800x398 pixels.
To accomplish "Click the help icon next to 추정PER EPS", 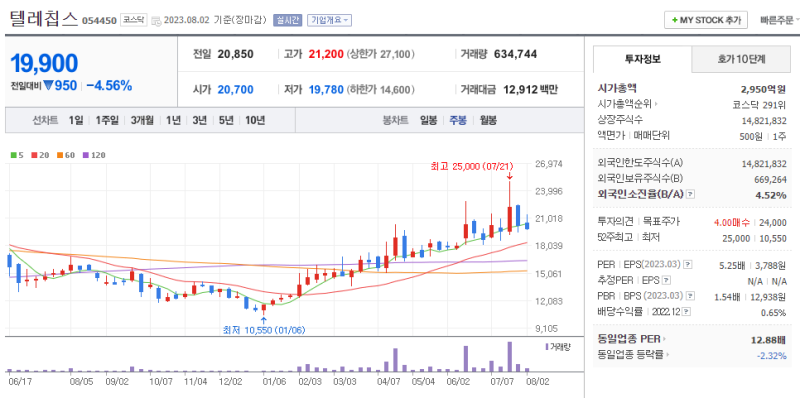I will [x=666, y=280].
